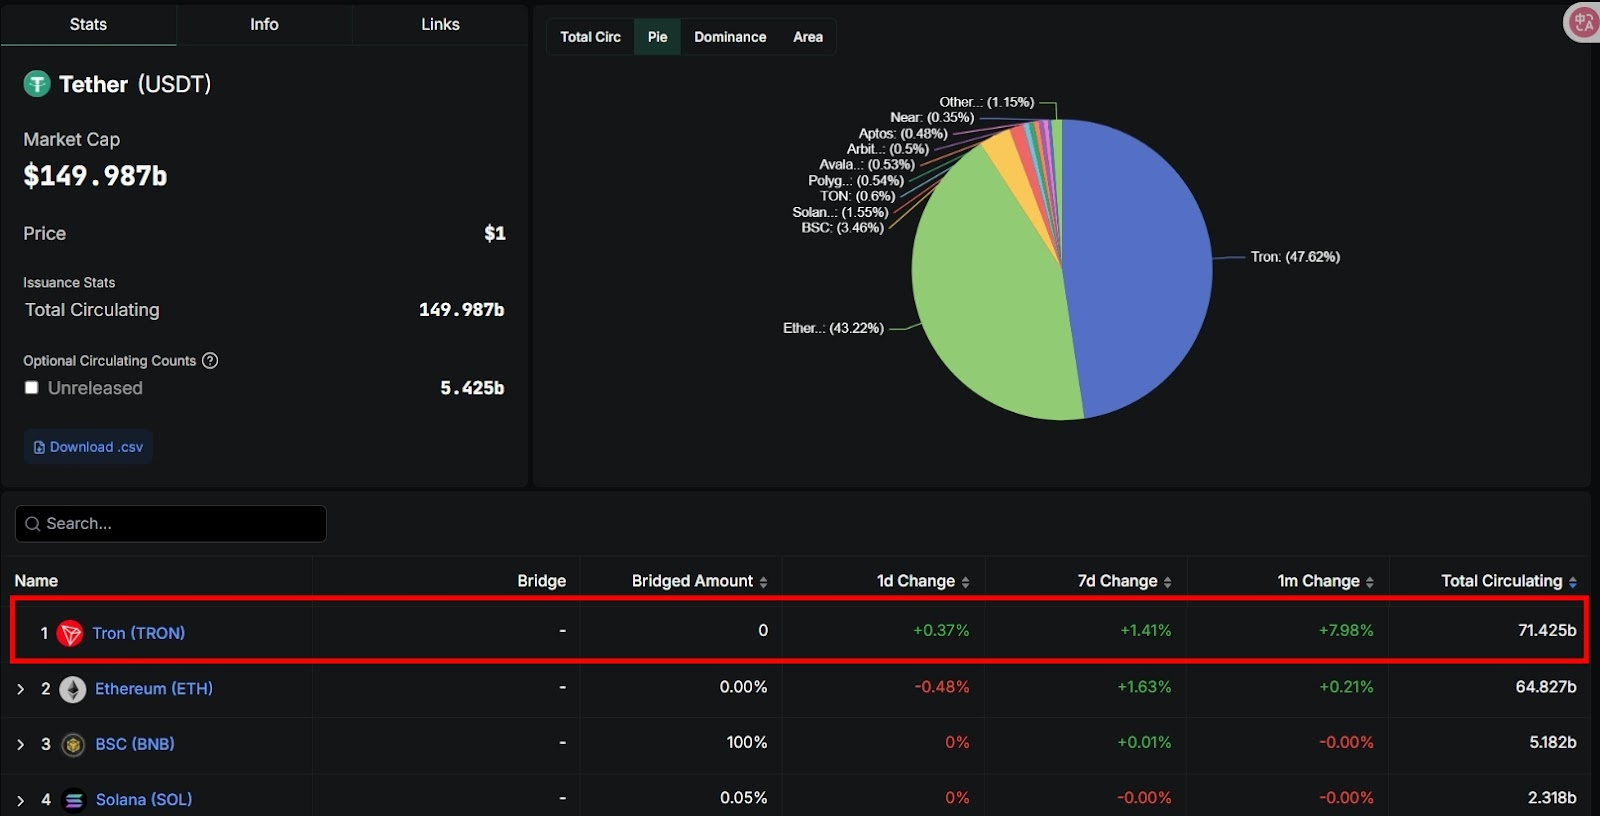
Task: Click the Tether logo icon
Action: pyautogui.click(x=37, y=84)
